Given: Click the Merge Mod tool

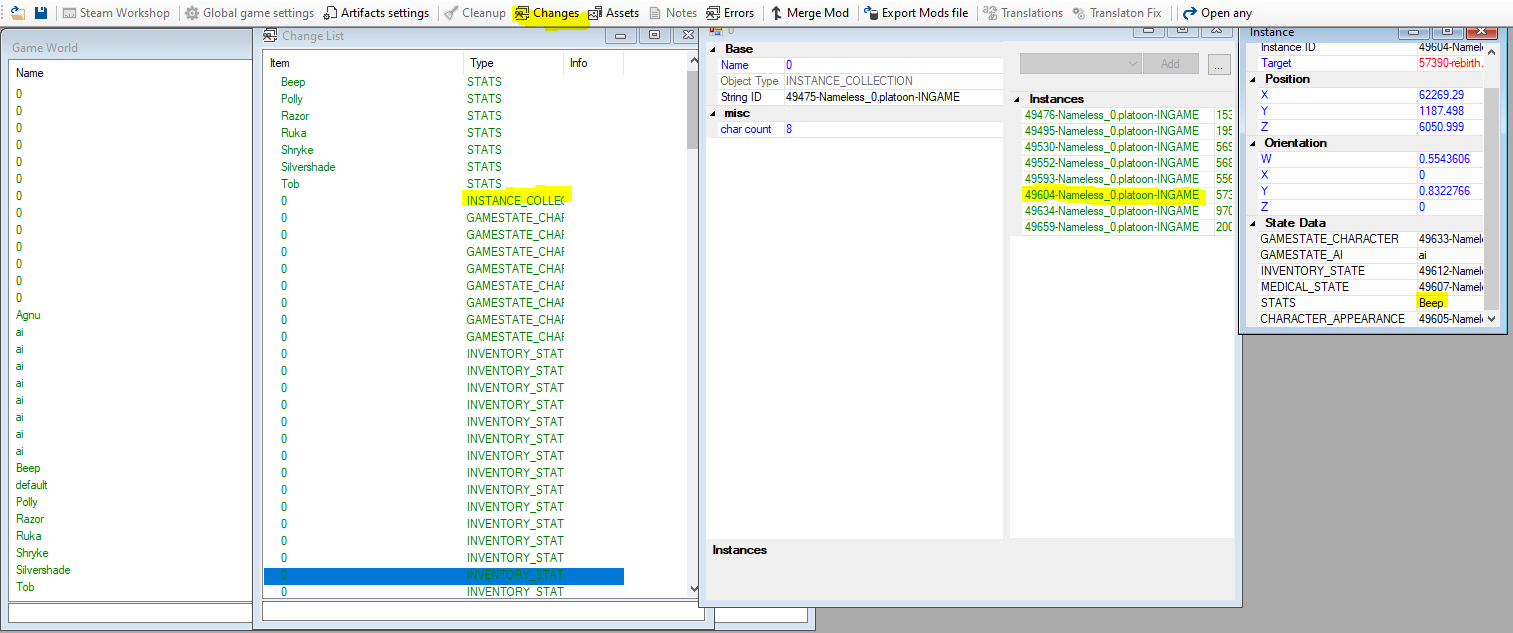Looking at the screenshot, I should pyautogui.click(x=809, y=13).
